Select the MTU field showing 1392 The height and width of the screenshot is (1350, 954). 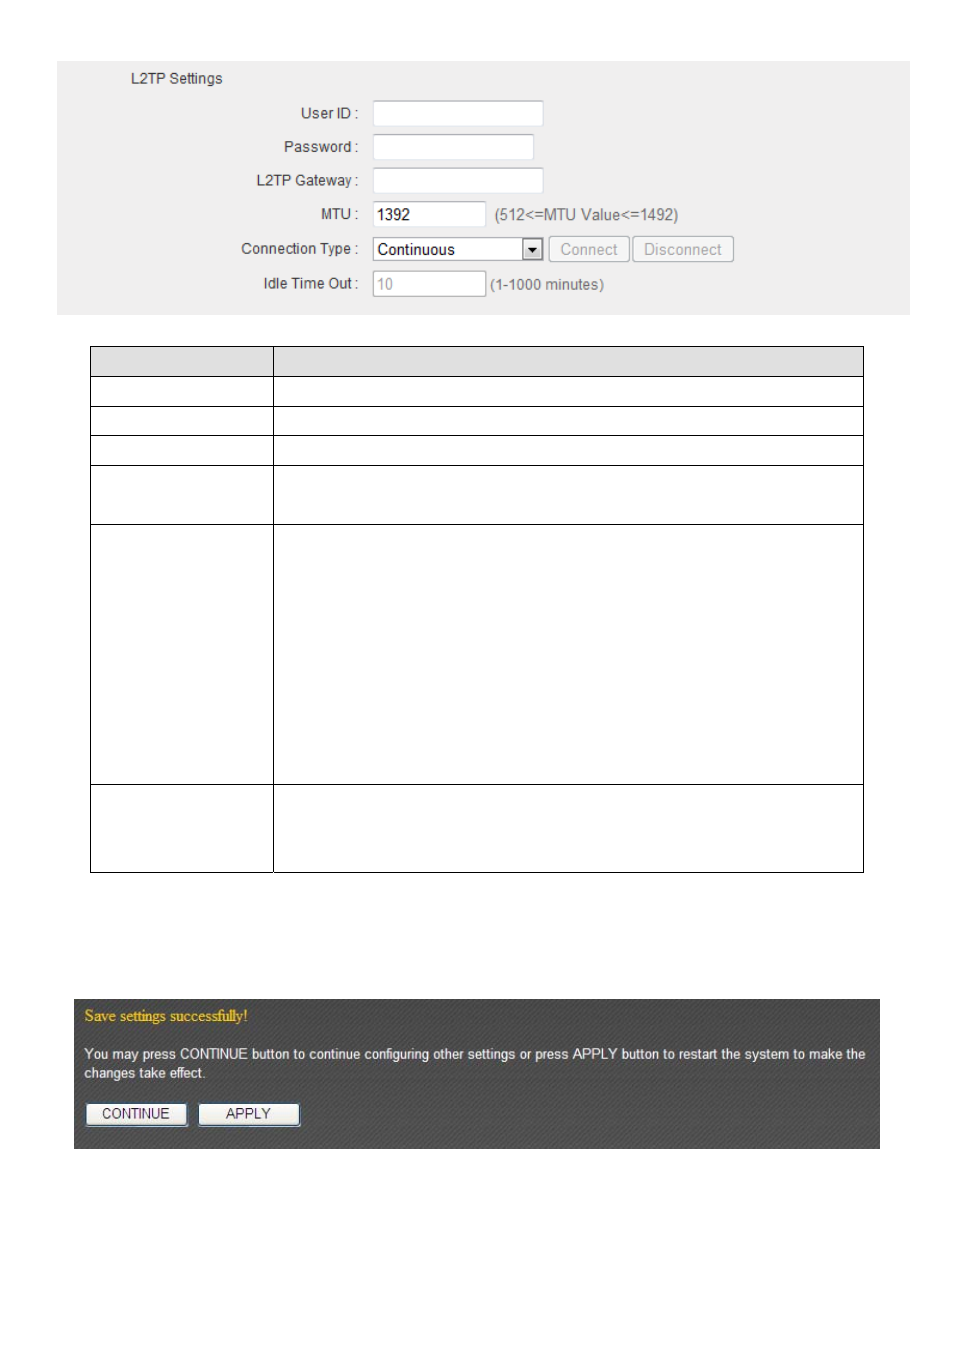(429, 214)
